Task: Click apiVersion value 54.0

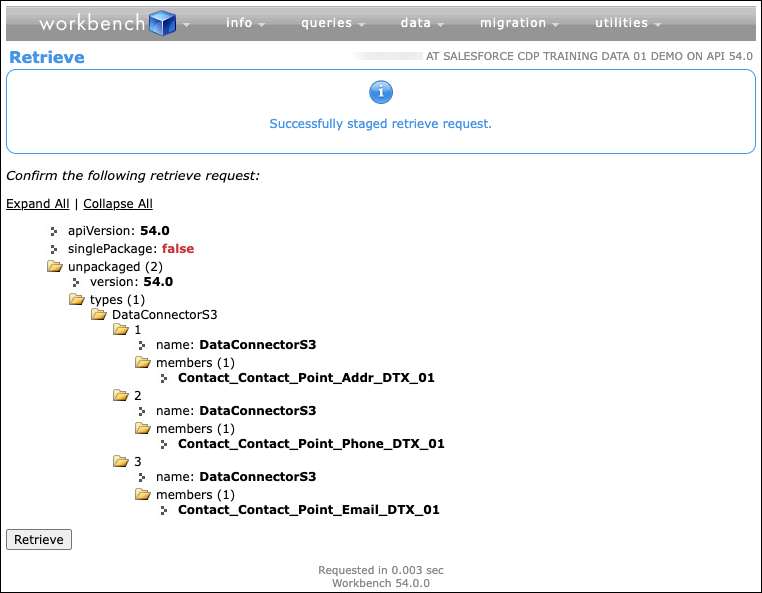Action: coord(155,230)
